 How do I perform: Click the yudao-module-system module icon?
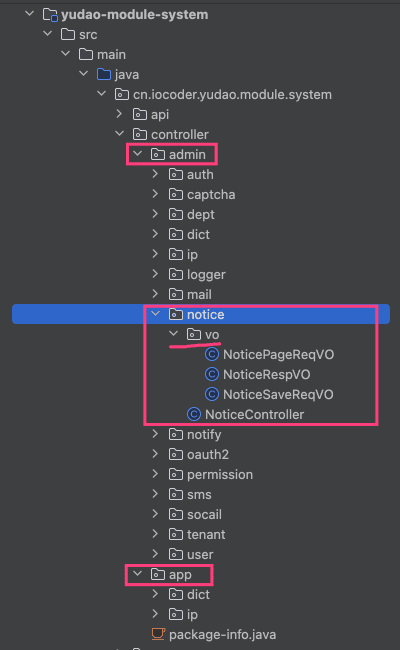tap(50, 15)
